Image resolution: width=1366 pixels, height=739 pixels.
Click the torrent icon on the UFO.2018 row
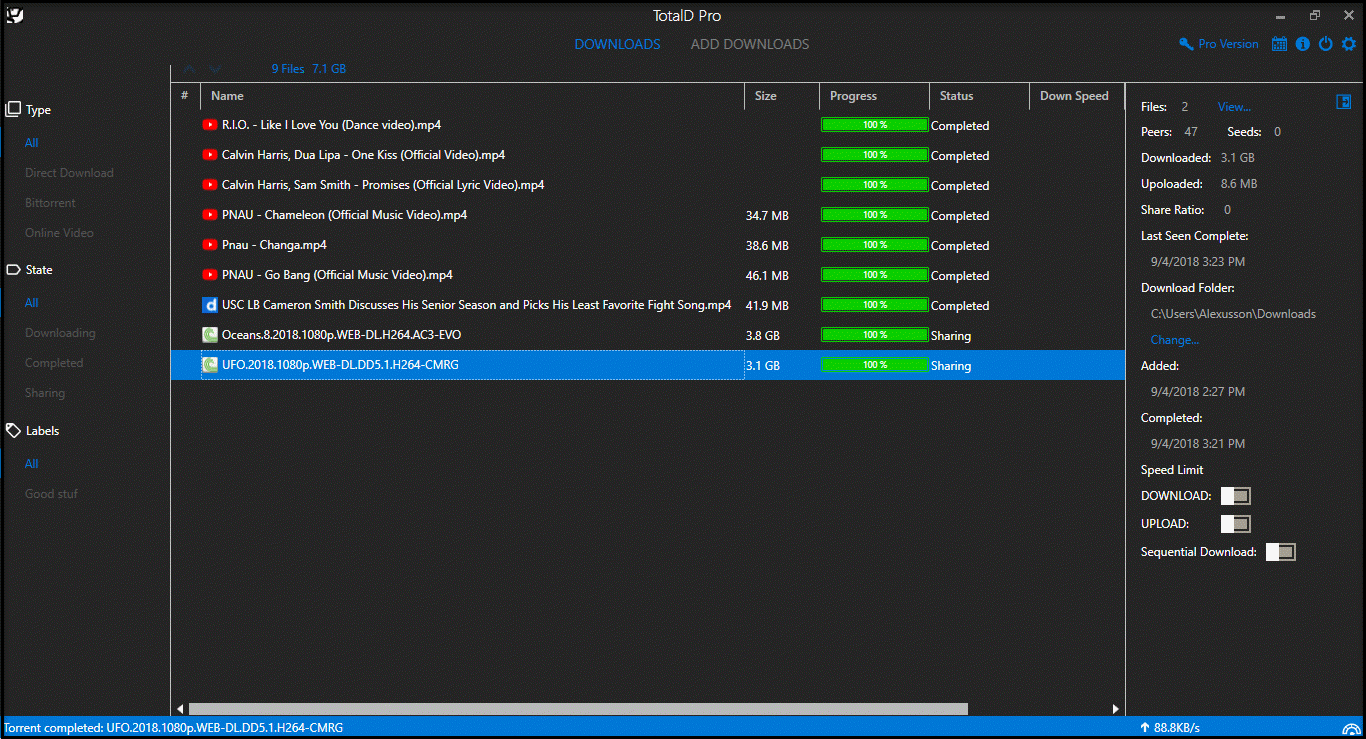click(210, 365)
